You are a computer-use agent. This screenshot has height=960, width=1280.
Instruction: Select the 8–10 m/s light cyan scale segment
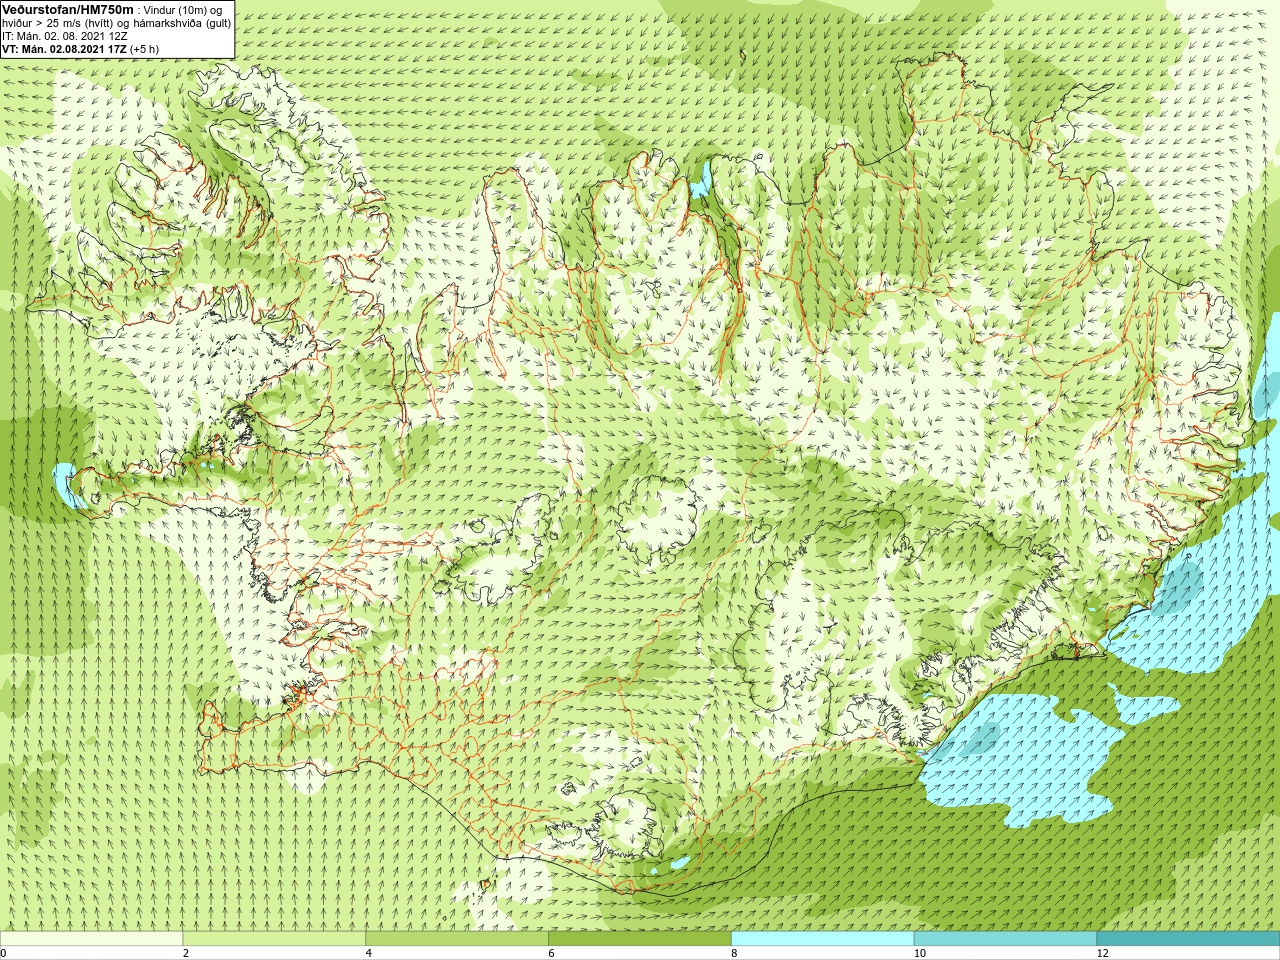tap(822, 939)
